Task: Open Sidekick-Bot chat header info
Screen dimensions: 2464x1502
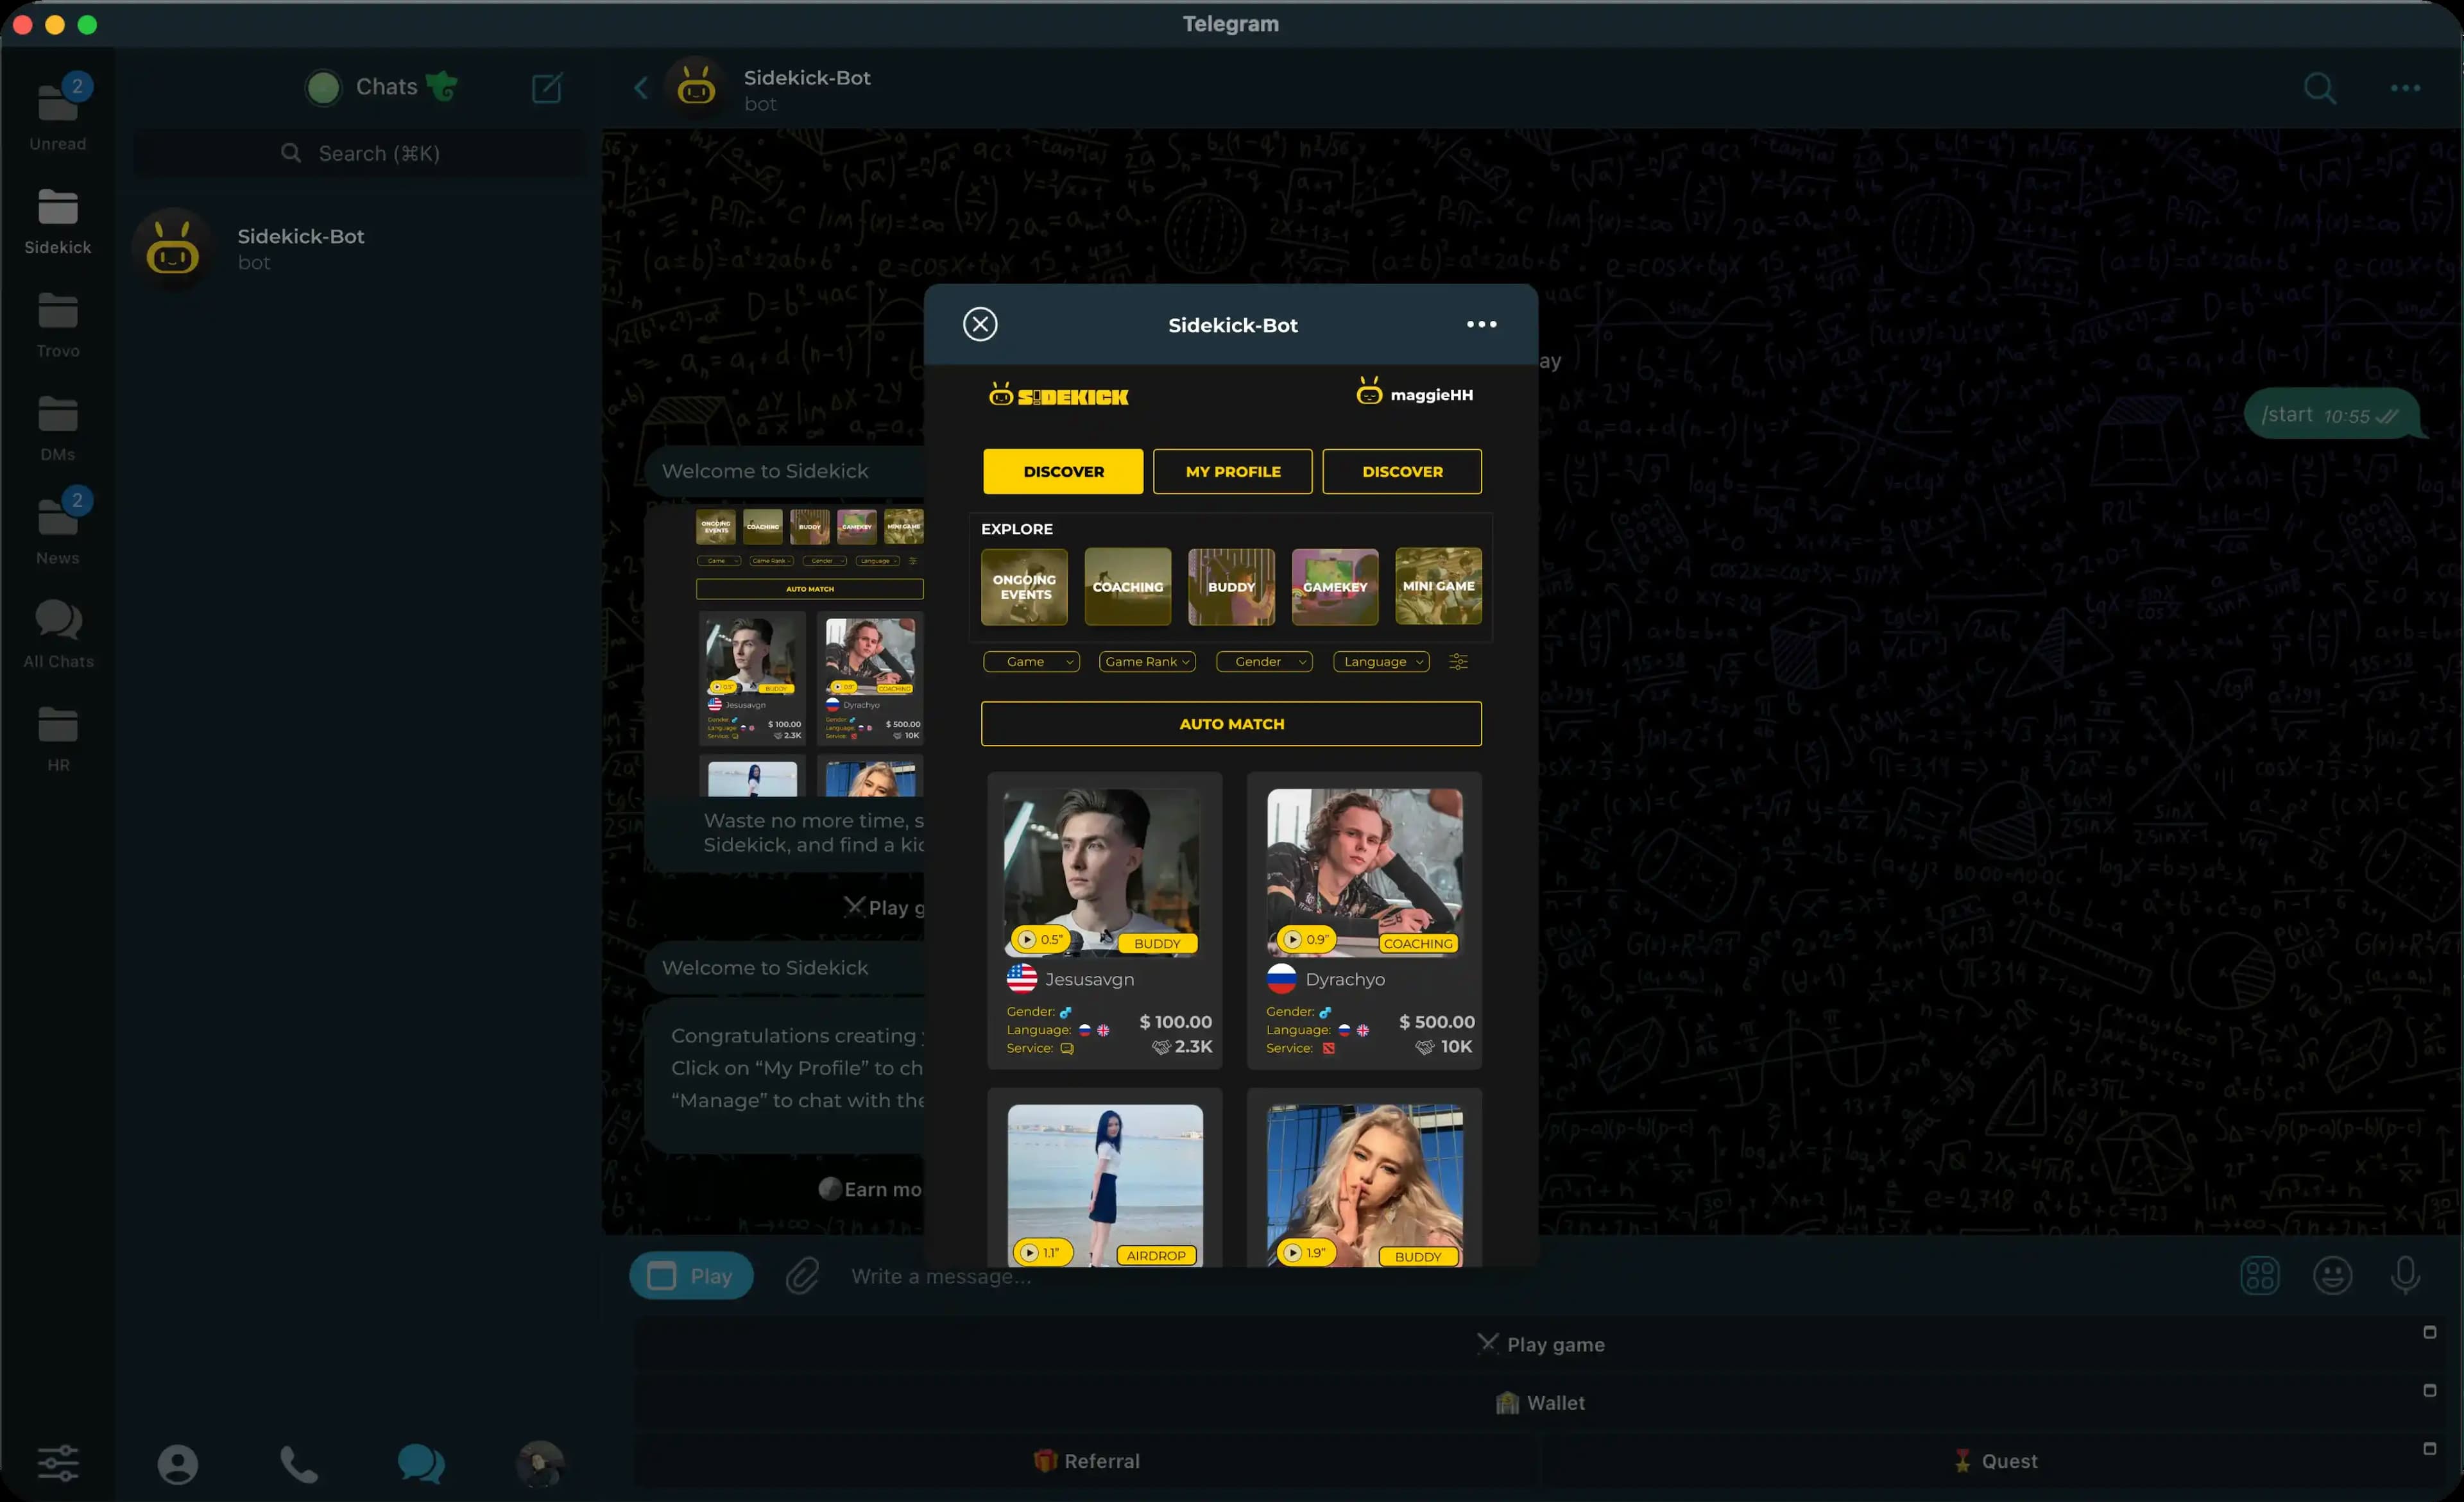Action: (807, 89)
